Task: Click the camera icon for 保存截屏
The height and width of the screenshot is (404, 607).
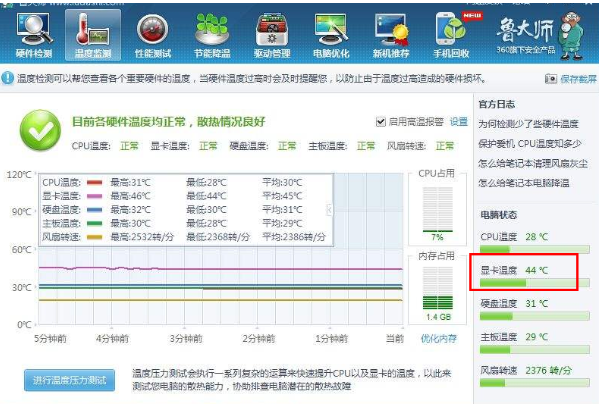Action: coord(550,79)
